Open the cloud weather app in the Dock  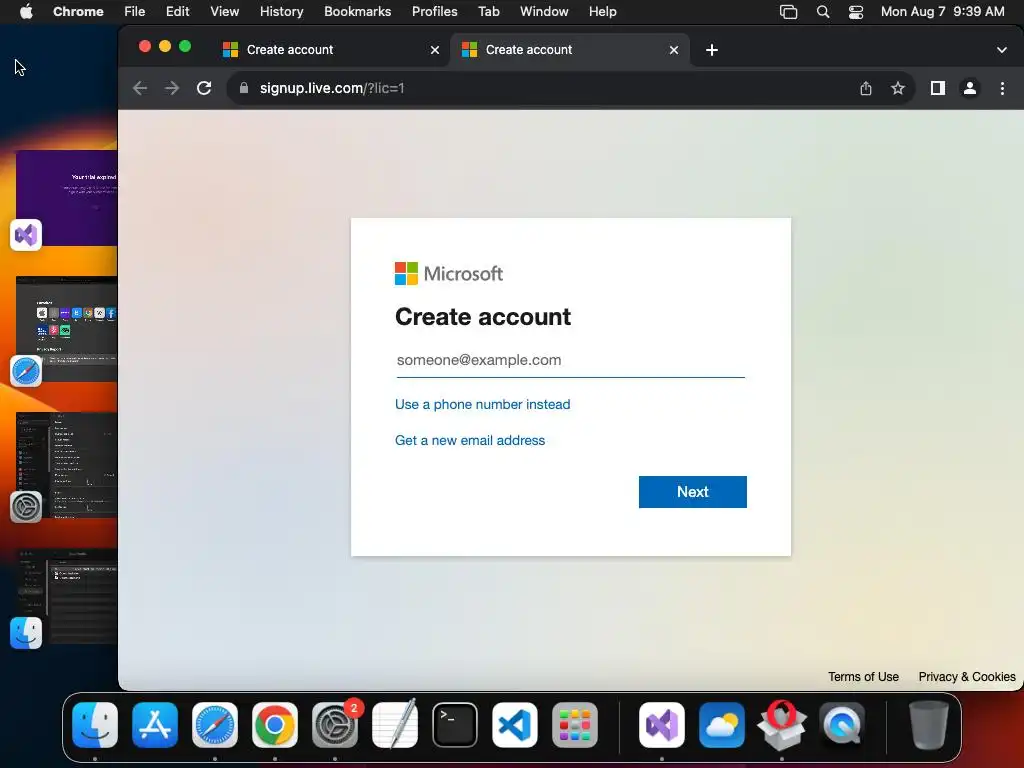(722, 725)
